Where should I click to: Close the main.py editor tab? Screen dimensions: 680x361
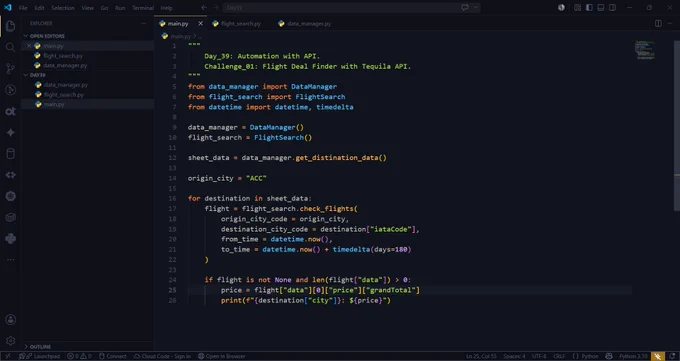(x=200, y=23)
